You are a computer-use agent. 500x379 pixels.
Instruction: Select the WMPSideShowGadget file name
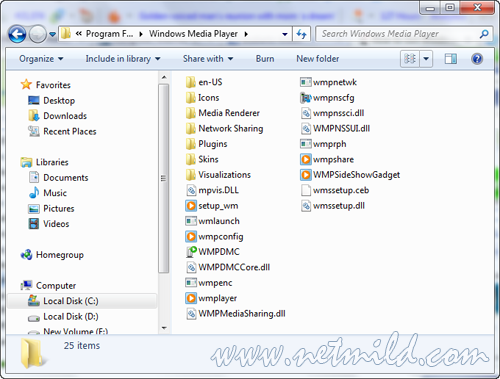[x=356, y=175]
